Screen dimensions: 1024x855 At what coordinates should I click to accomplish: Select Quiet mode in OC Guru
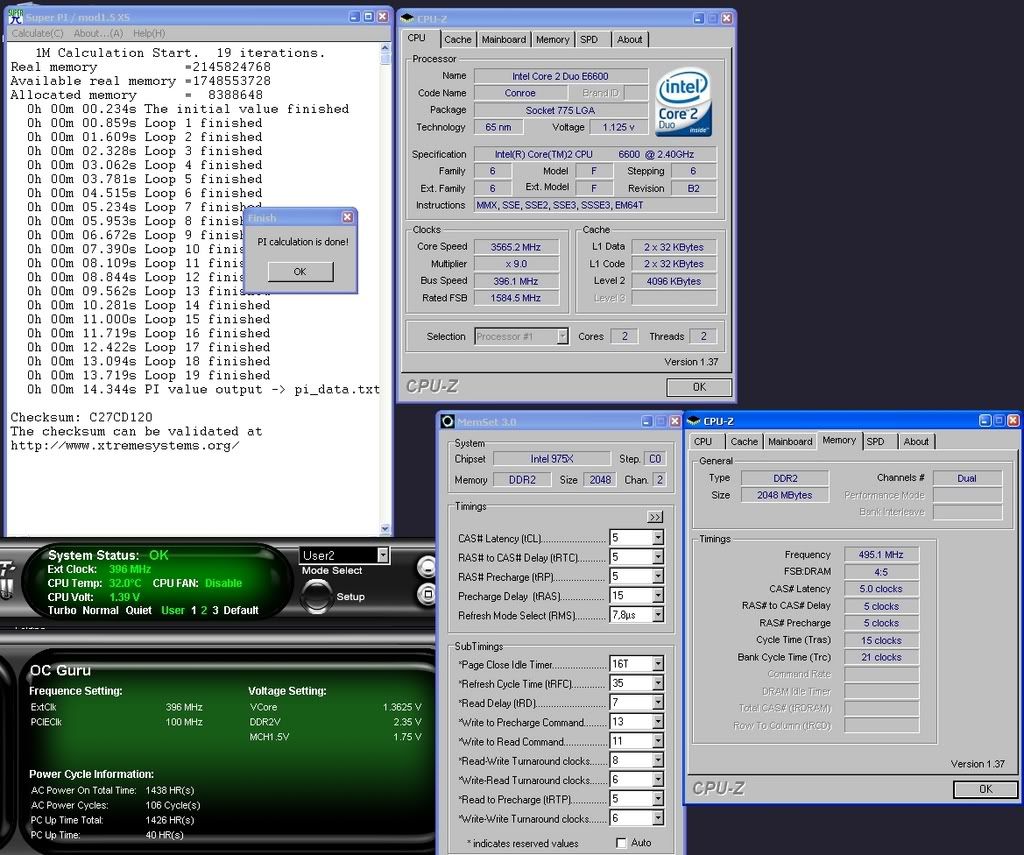(138, 610)
